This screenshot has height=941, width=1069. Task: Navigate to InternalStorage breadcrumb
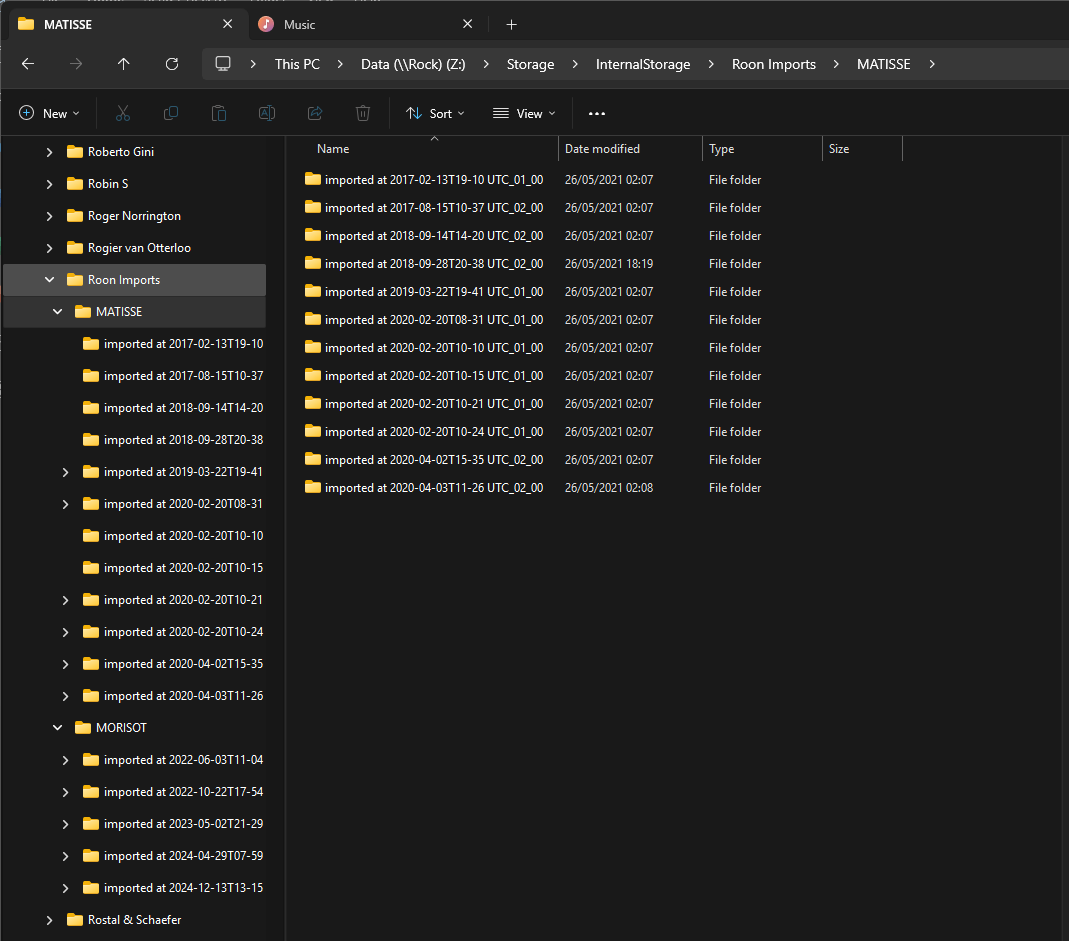click(643, 64)
